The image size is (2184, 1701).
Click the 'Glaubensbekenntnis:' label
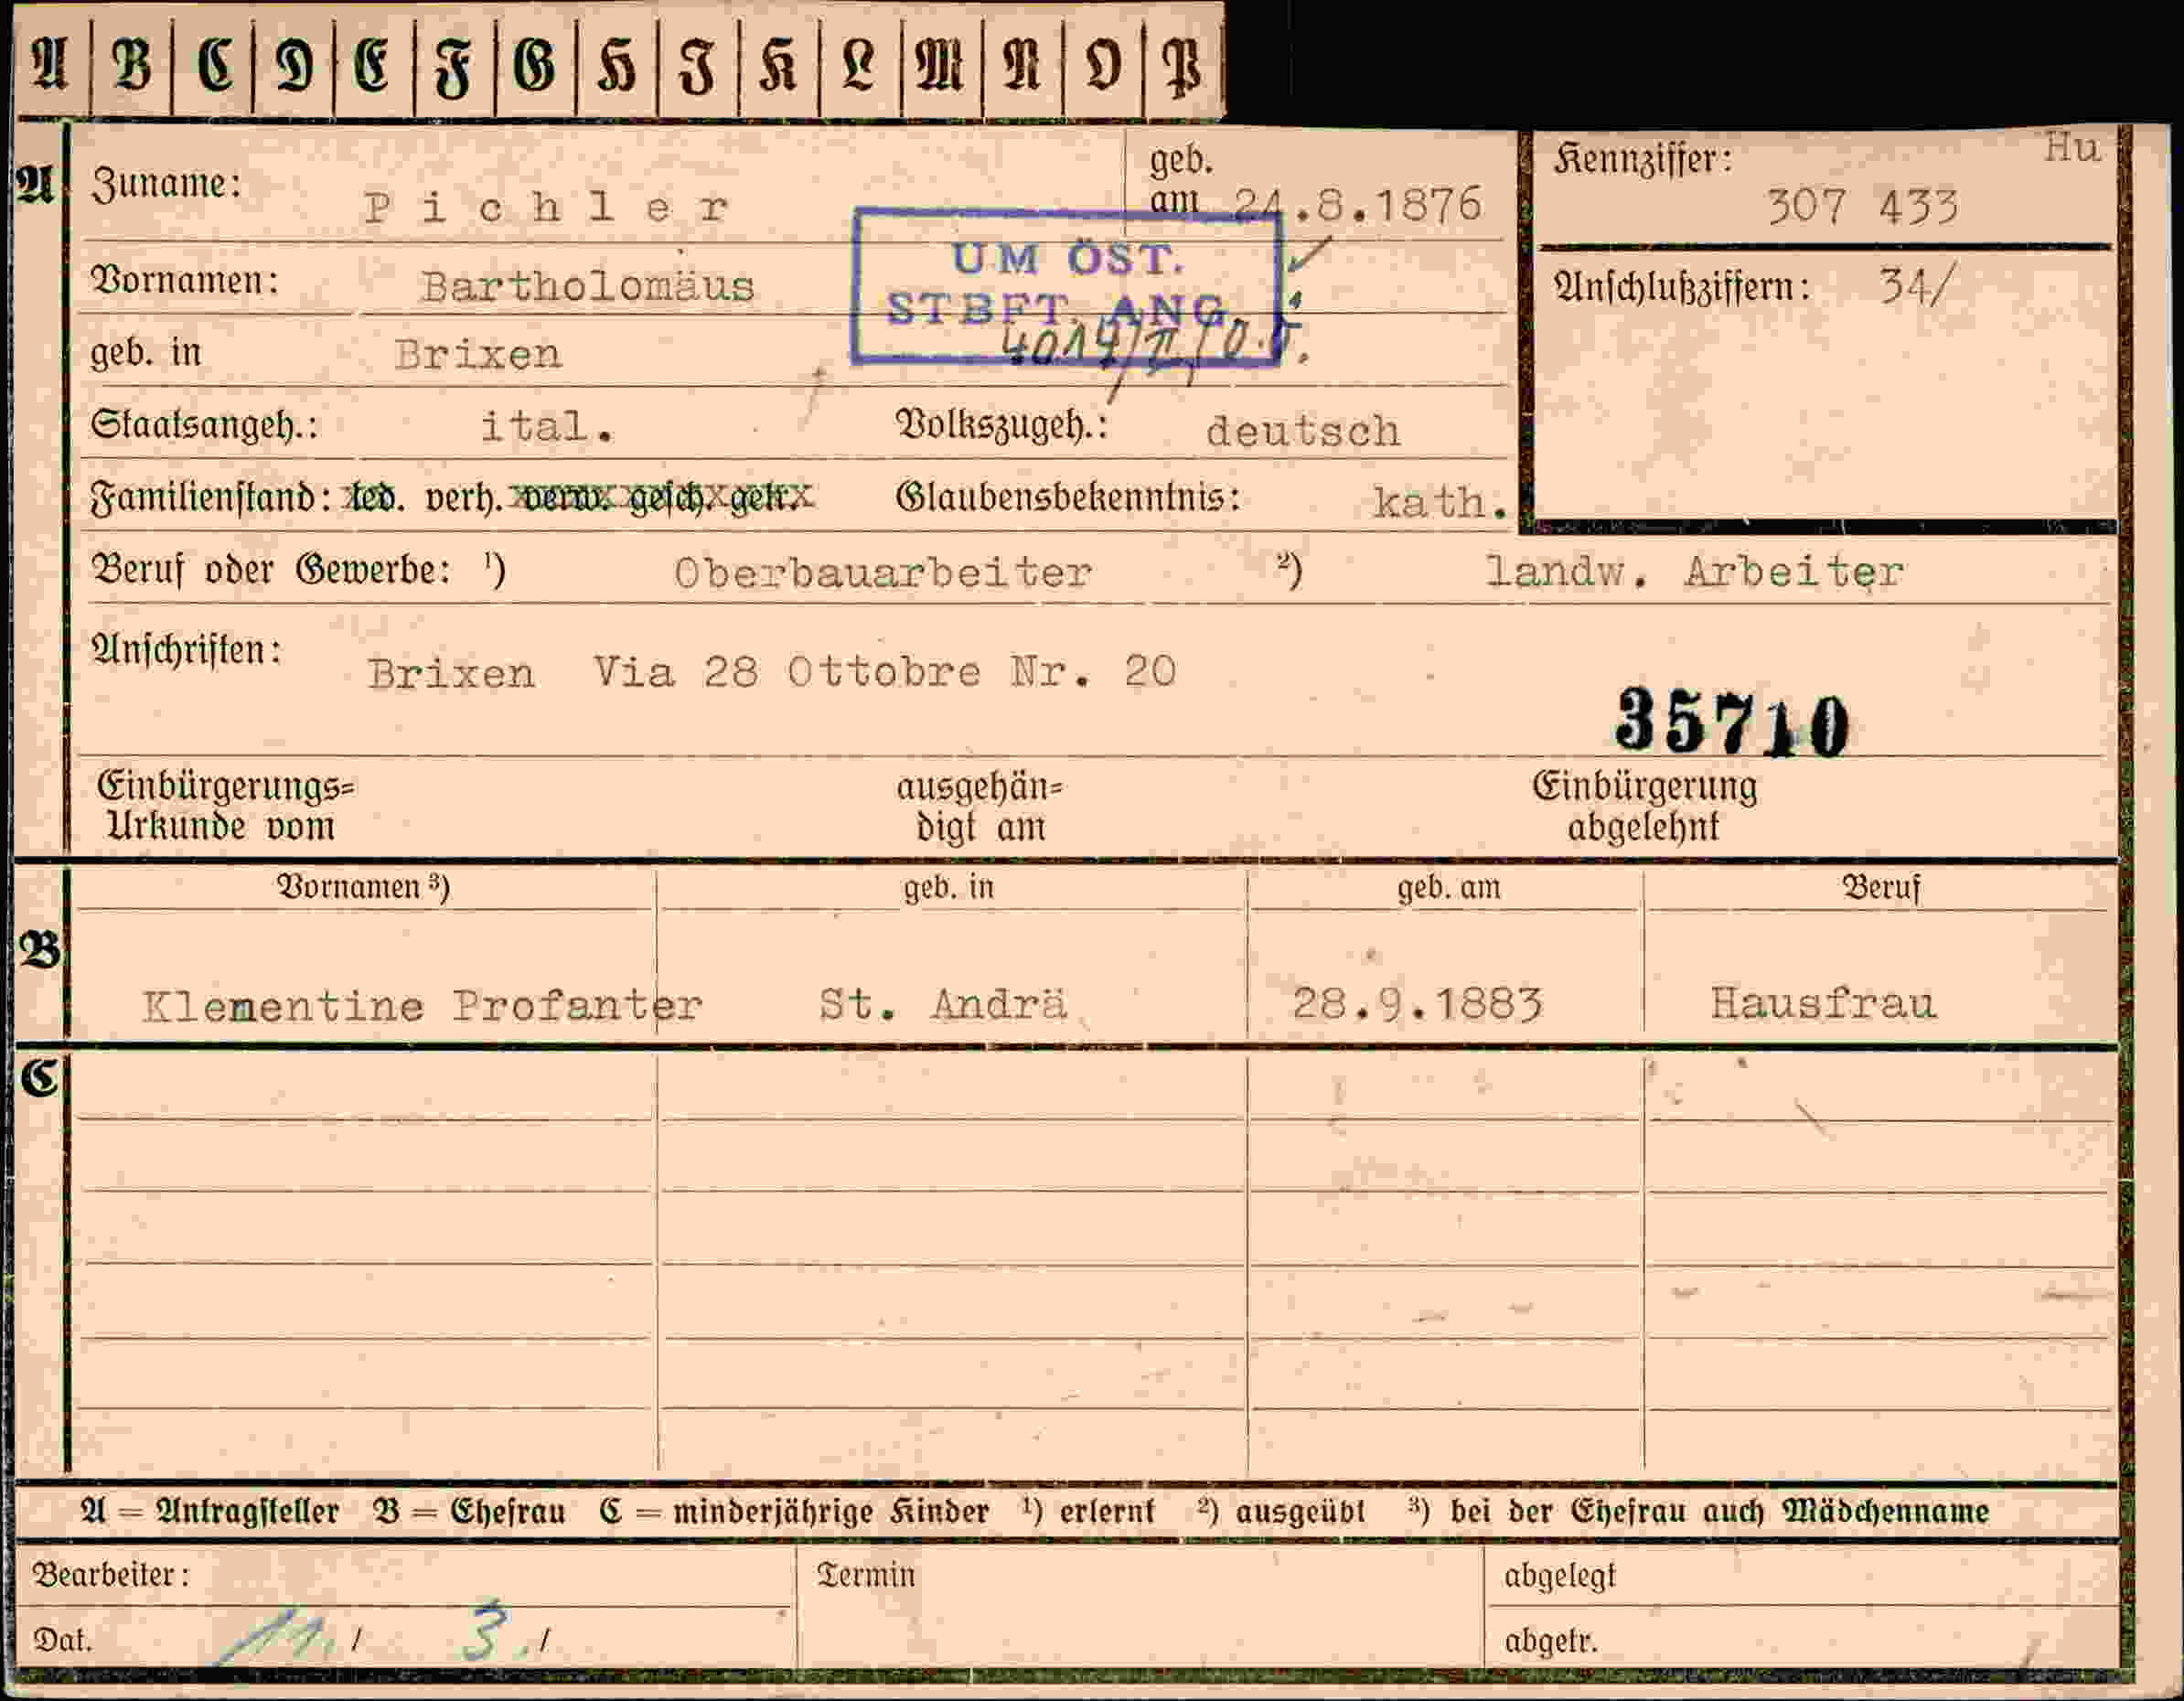(x=1068, y=497)
